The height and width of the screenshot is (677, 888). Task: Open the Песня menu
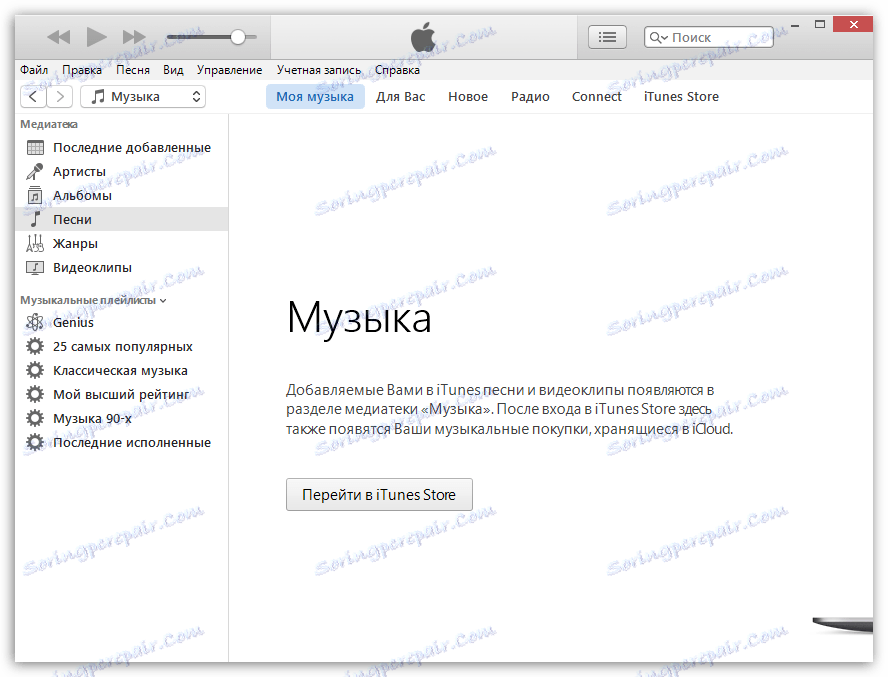pos(133,70)
